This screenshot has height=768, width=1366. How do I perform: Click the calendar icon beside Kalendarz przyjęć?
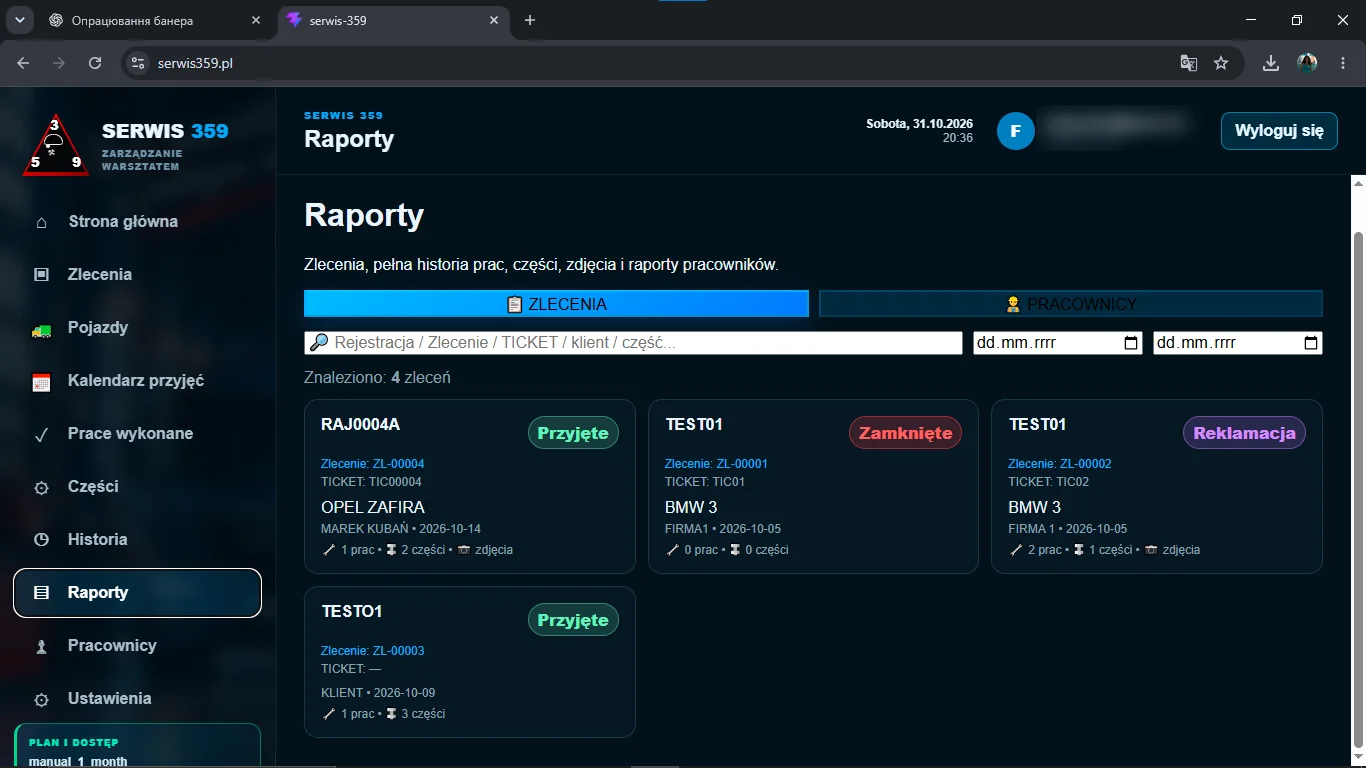(41, 382)
